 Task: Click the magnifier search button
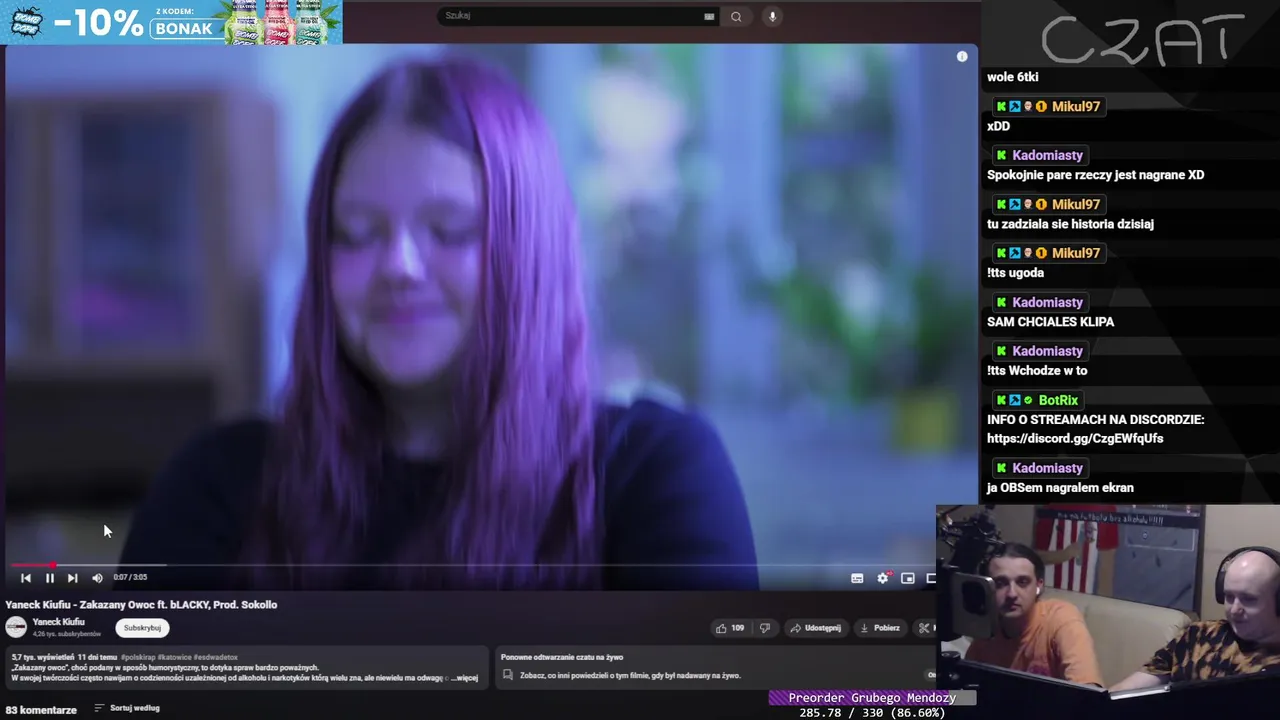click(x=736, y=16)
